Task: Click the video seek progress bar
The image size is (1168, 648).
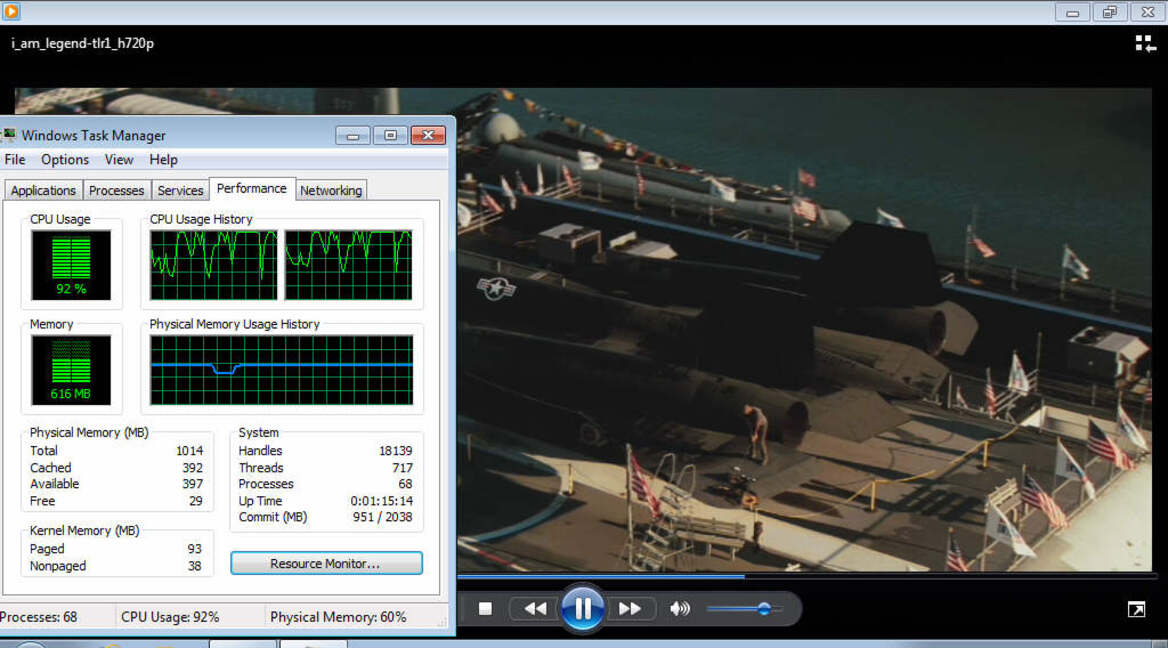Action: tap(806, 576)
